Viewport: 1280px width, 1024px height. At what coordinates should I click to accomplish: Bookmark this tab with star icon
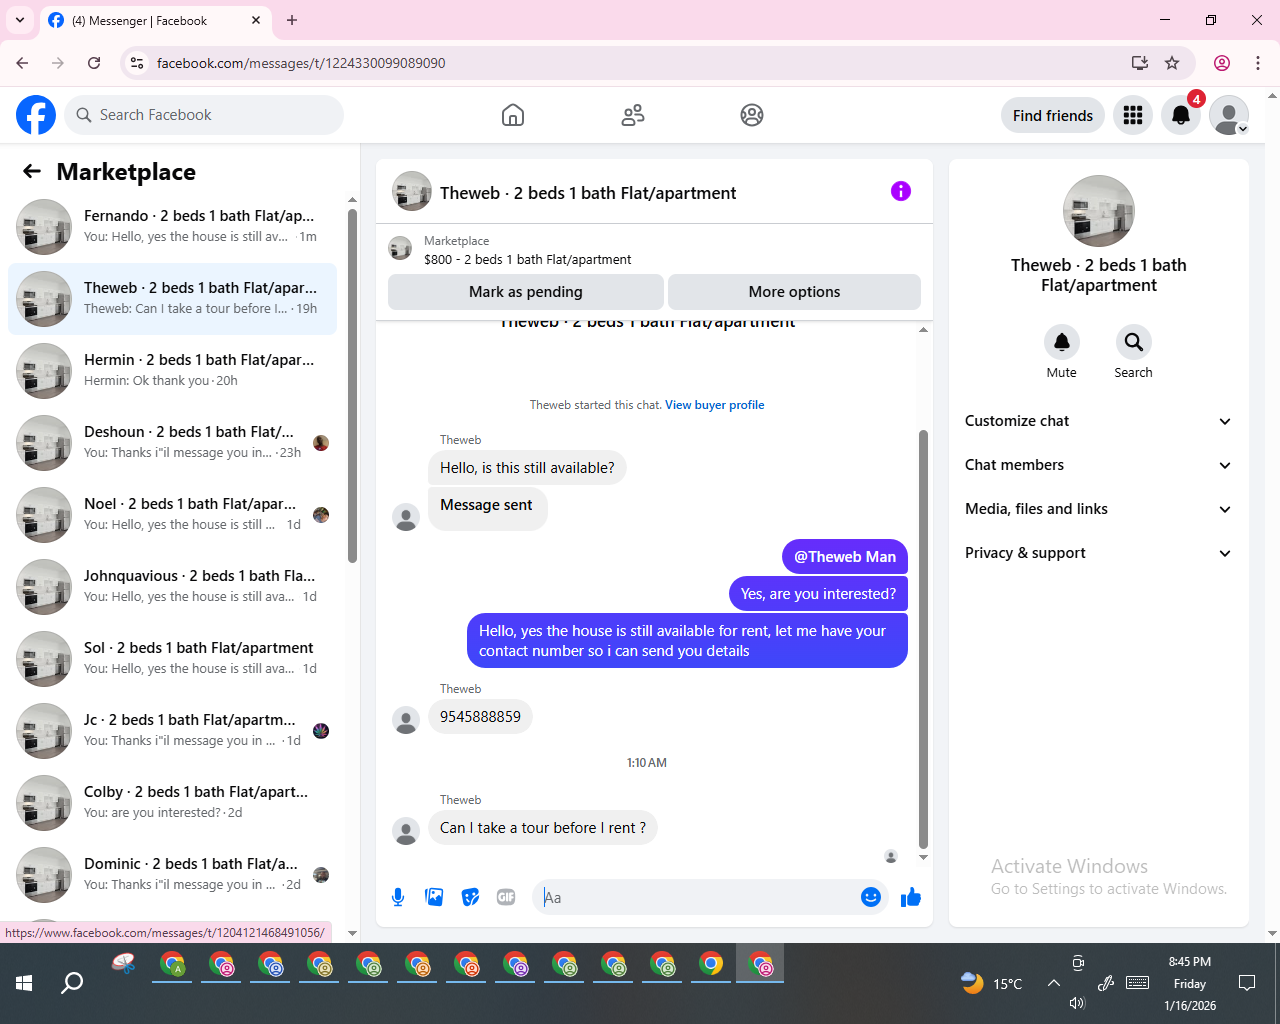pos(1172,63)
